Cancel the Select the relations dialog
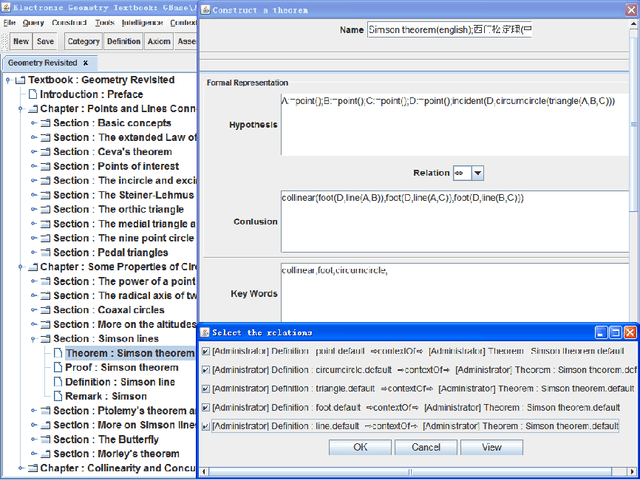The image size is (640, 480). pos(426,447)
